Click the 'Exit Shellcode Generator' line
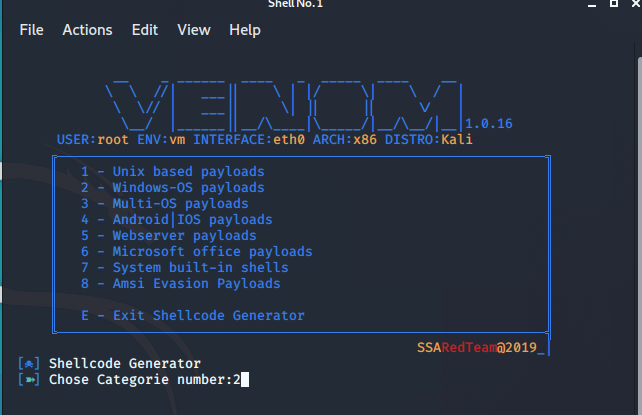 pyautogui.click(x=192, y=316)
